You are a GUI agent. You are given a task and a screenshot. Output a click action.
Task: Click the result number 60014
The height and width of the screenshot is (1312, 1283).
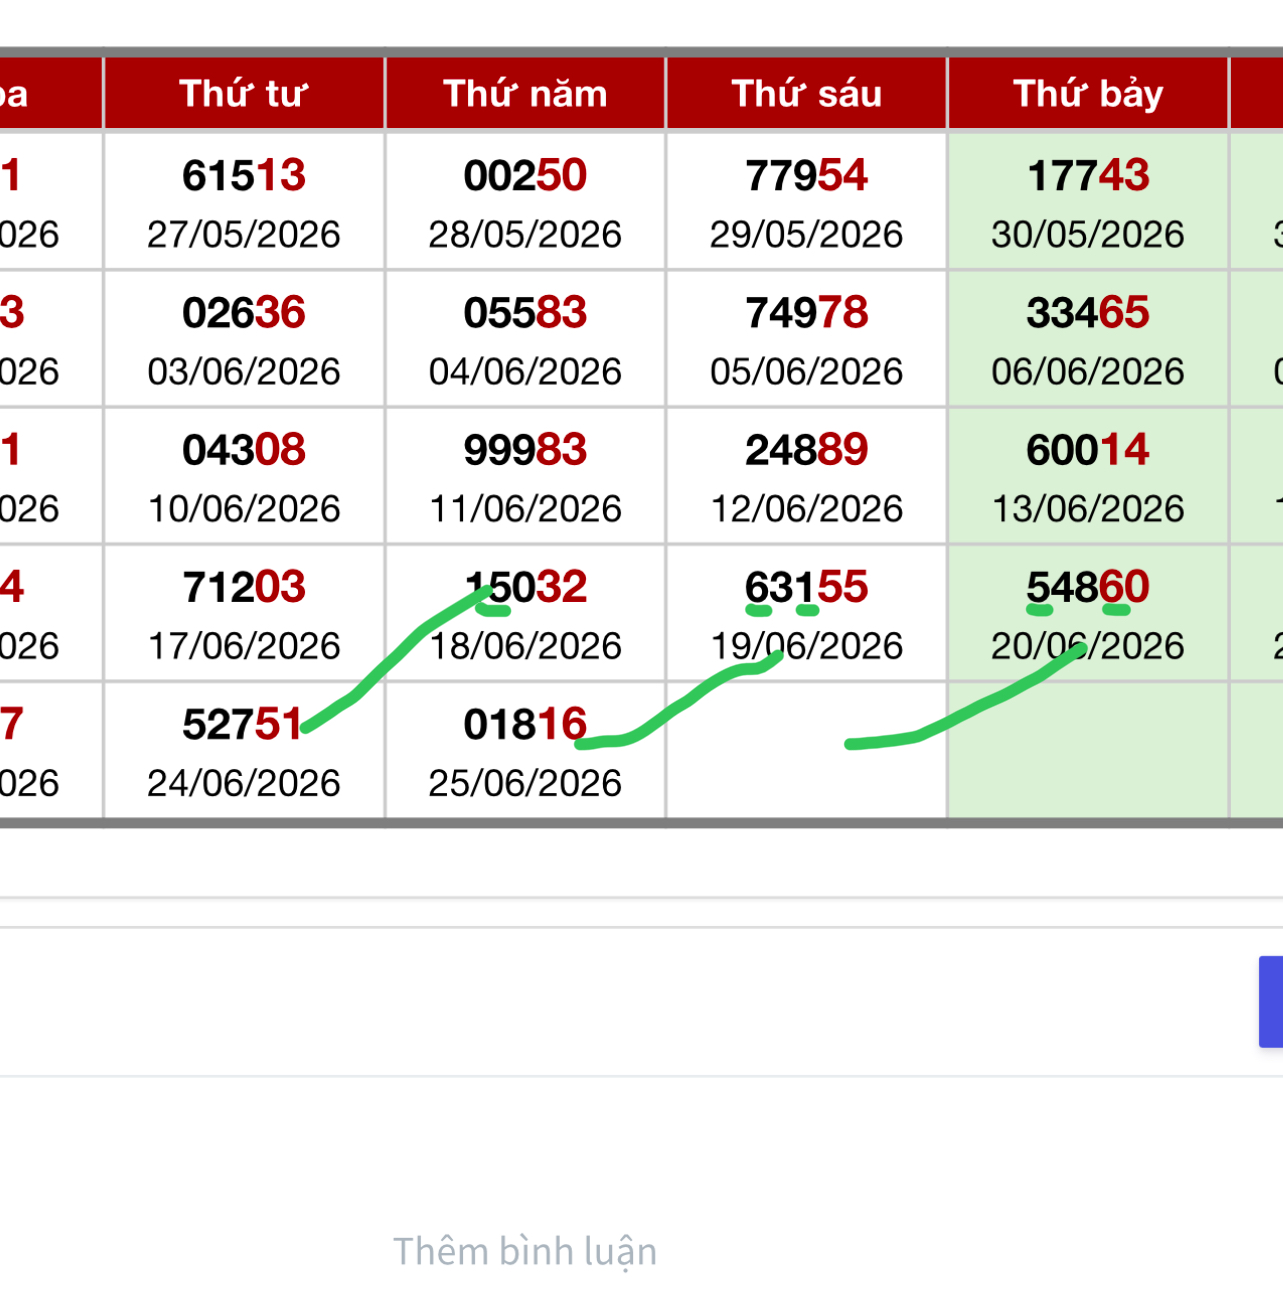point(1088,450)
